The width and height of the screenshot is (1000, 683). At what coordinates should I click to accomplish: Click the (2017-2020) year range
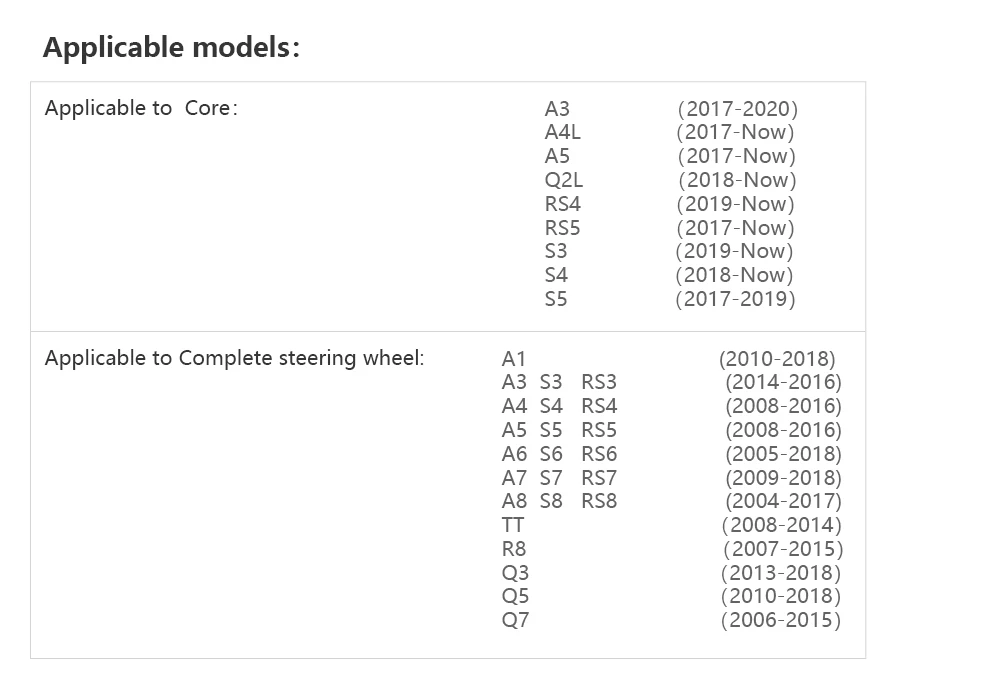tap(737, 108)
